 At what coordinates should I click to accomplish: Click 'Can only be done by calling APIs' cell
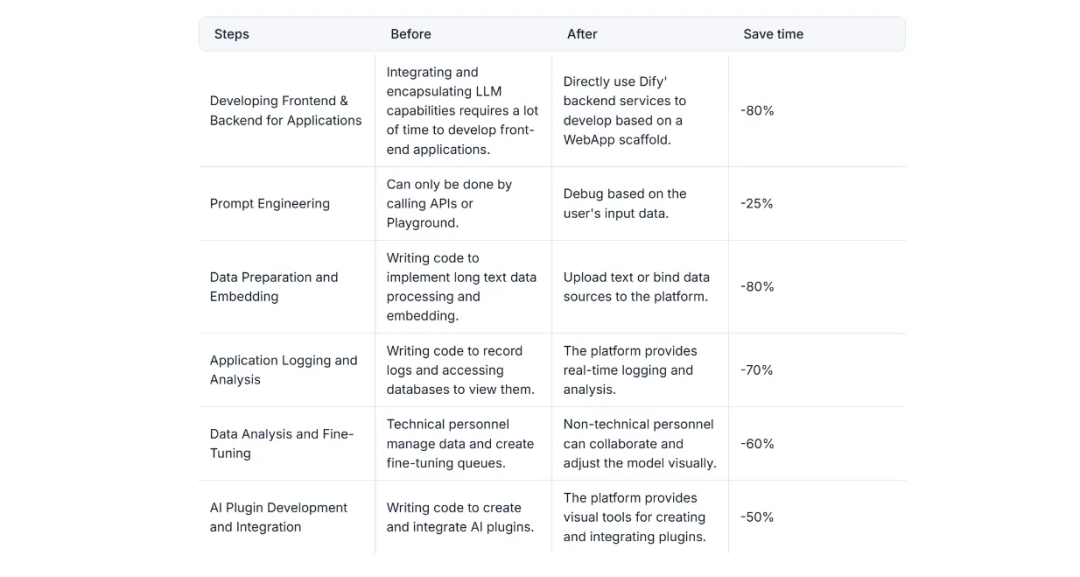coord(449,204)
